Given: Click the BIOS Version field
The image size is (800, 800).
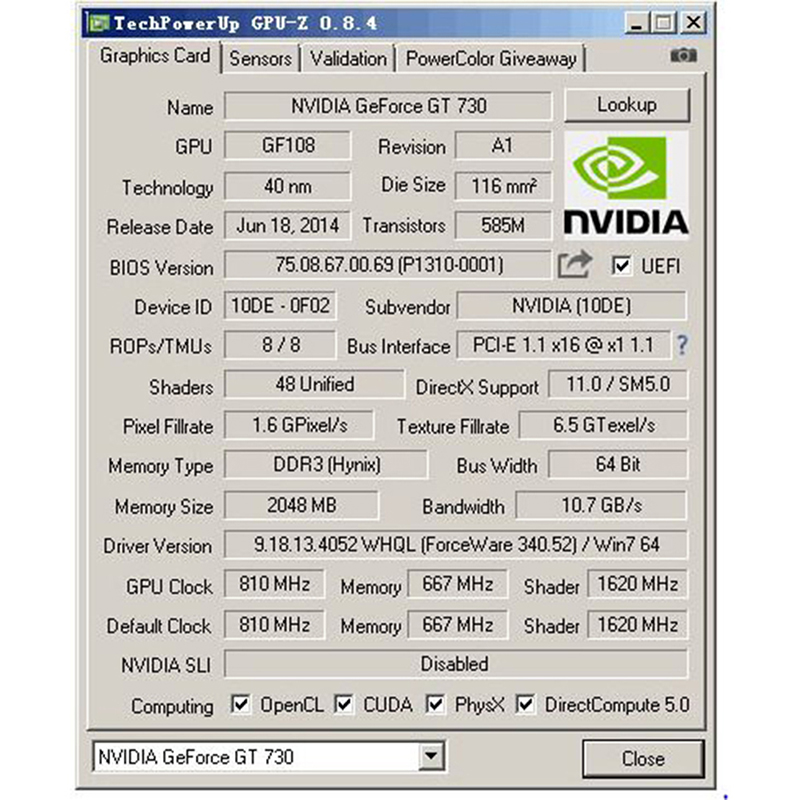Looking at the screenshot, I should click(x=387, y=266).
